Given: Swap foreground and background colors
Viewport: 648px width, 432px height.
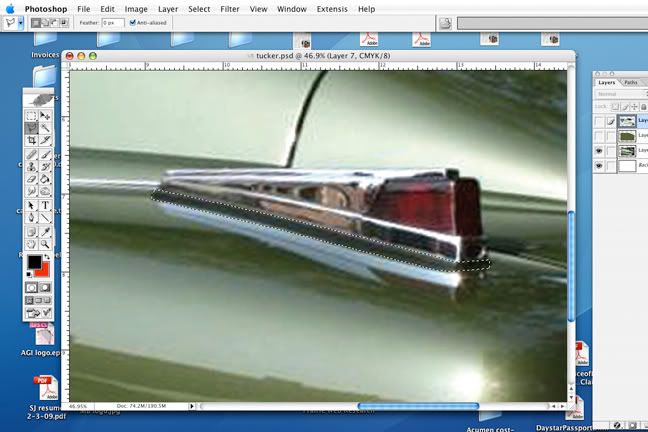Looking at the screenshot, I should pyautogui.click(x=47, y=258).
